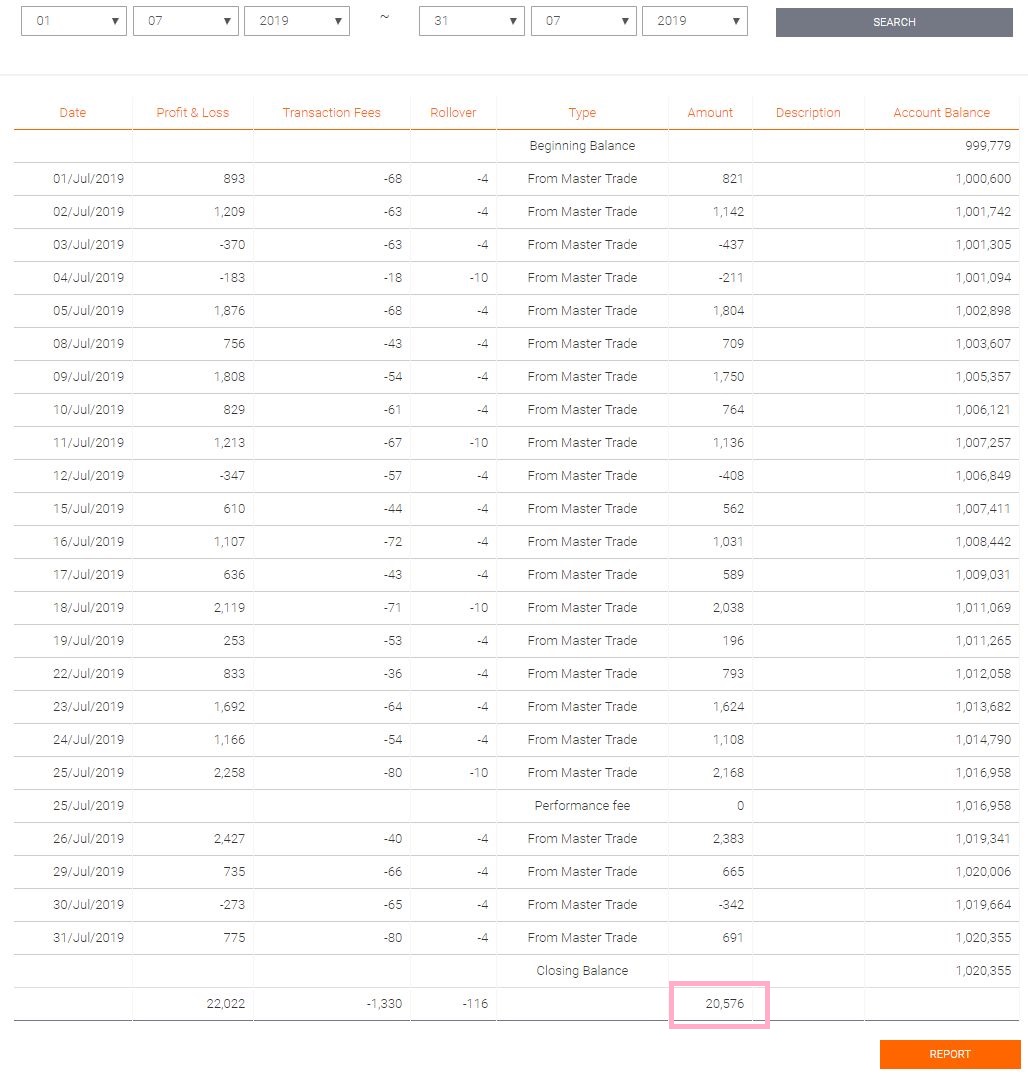
Task: Click the Transaction Fees column header
Action: 331,113
